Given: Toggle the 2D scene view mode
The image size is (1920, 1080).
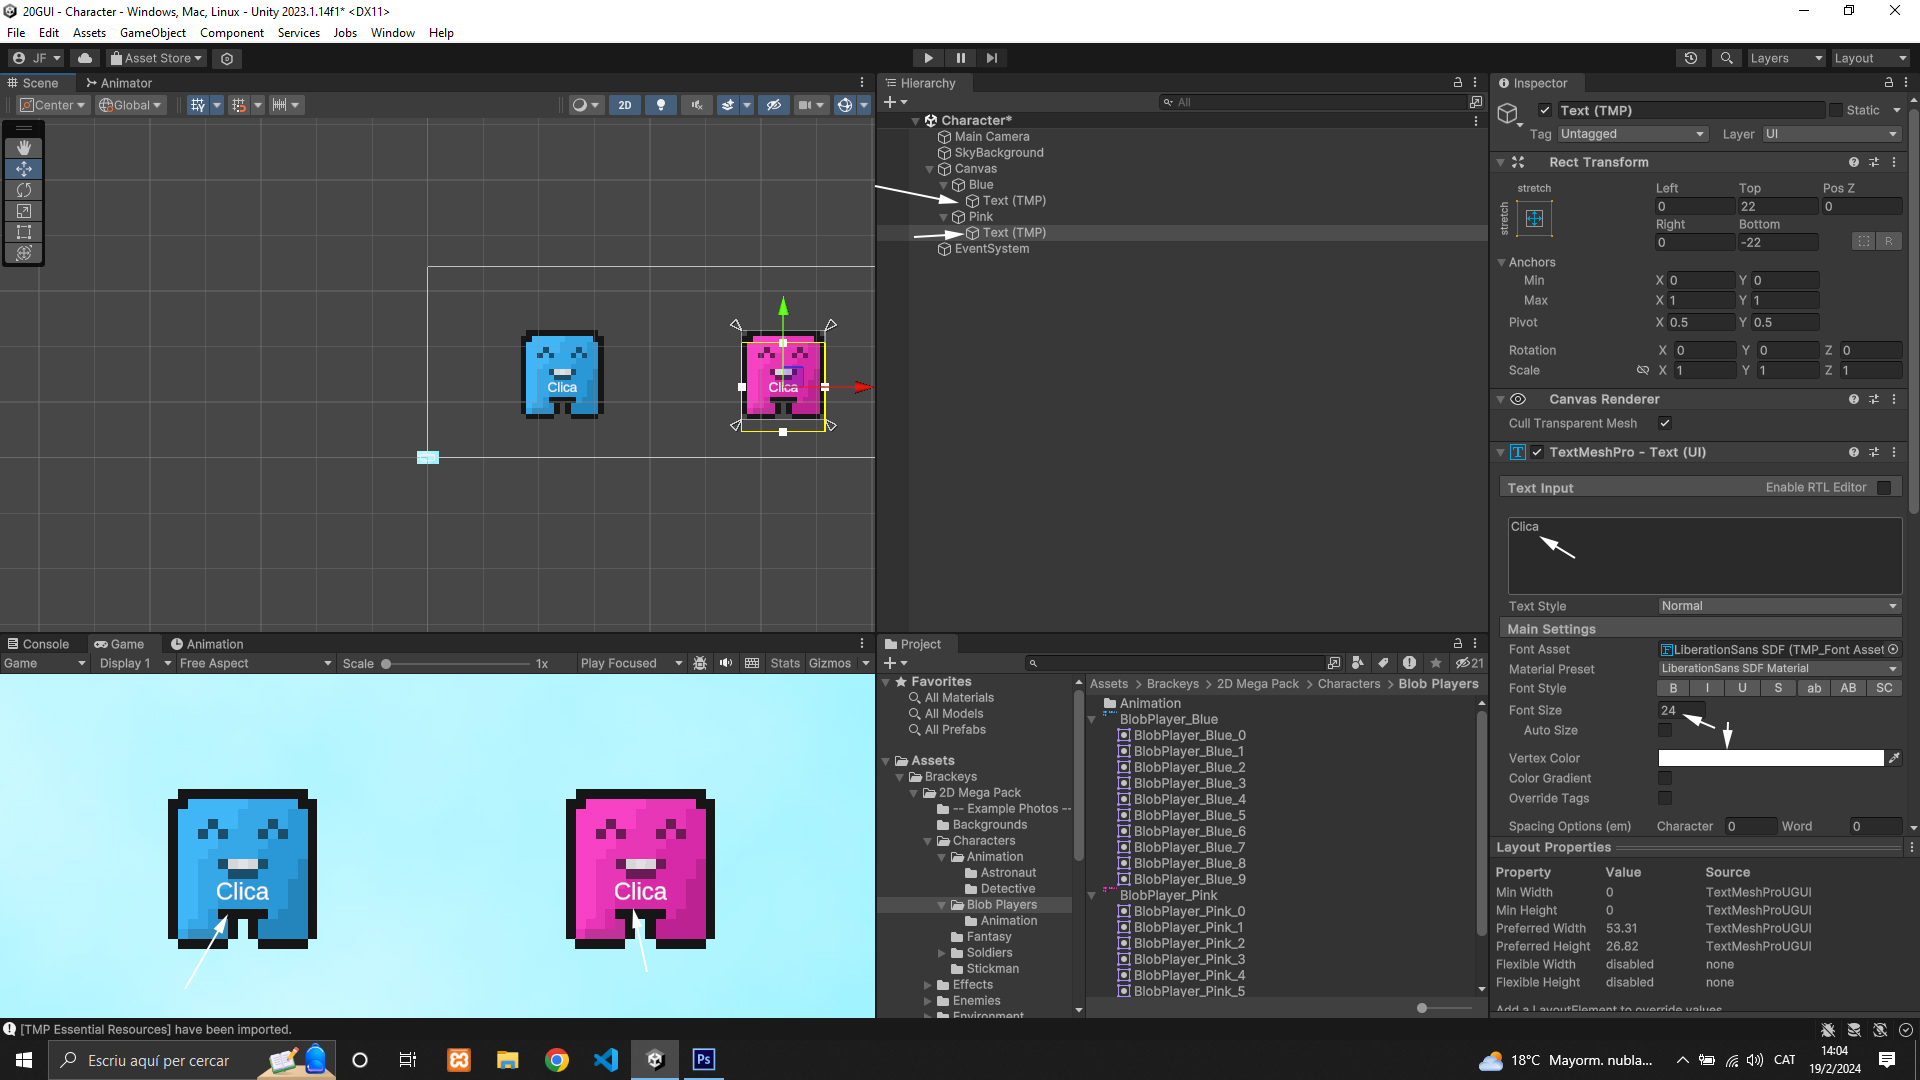Looking at the screenshot, I should 625,105.
